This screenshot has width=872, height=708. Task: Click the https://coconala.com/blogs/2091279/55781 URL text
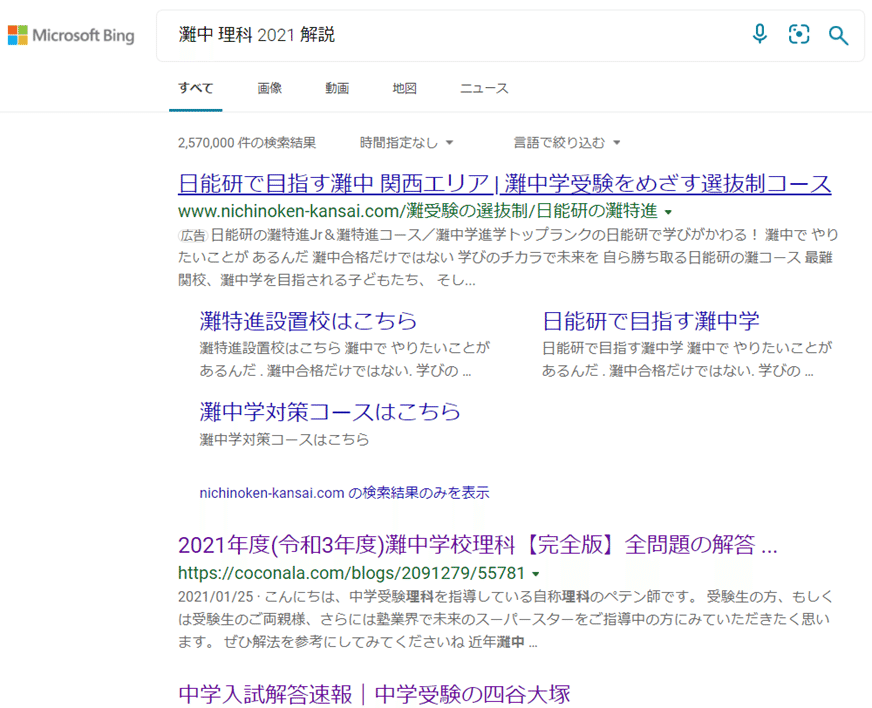(351, 573)
